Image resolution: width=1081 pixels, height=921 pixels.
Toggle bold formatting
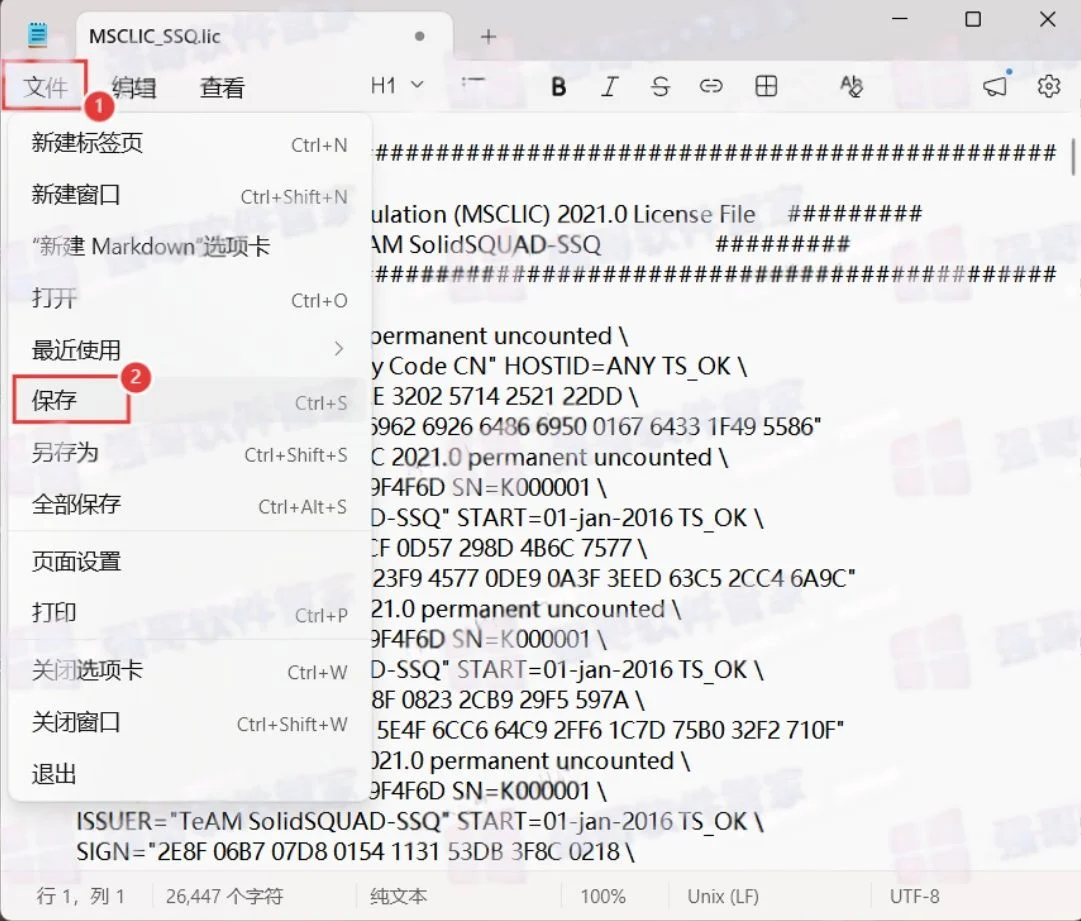[x=558, y=86]
